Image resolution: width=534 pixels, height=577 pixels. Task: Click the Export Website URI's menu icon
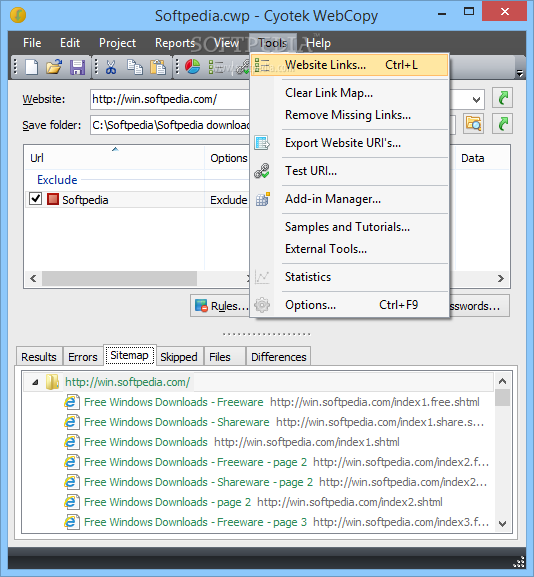tap(262, 143)
